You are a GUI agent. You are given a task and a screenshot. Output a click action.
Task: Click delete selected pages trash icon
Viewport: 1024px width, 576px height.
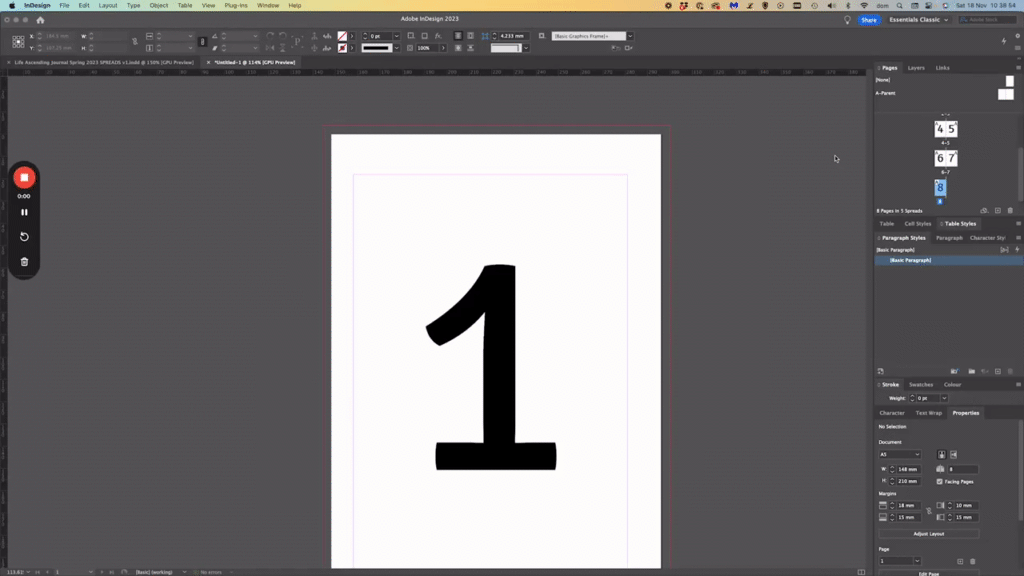click(1010, 211)
